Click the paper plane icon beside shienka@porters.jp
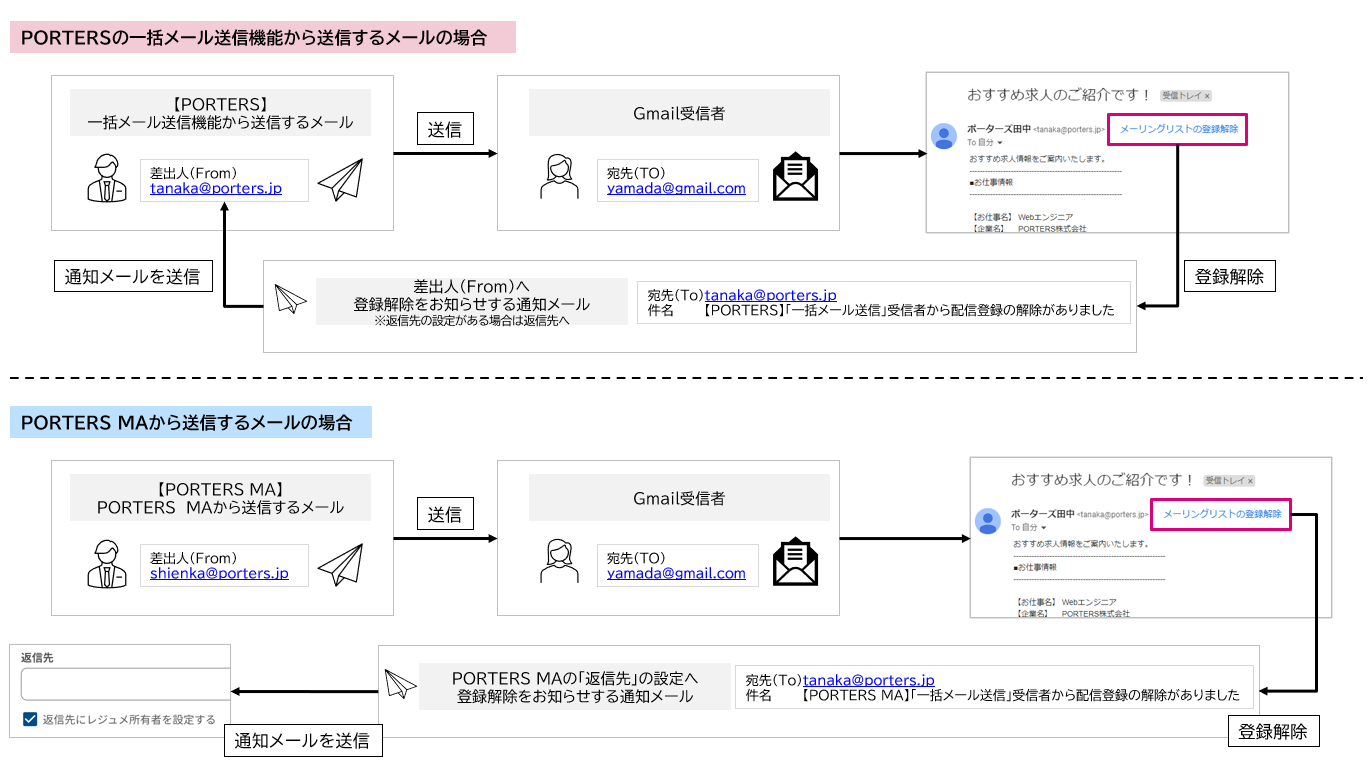This screenshot has width=1372, height=775. click(x=340, y=565)
